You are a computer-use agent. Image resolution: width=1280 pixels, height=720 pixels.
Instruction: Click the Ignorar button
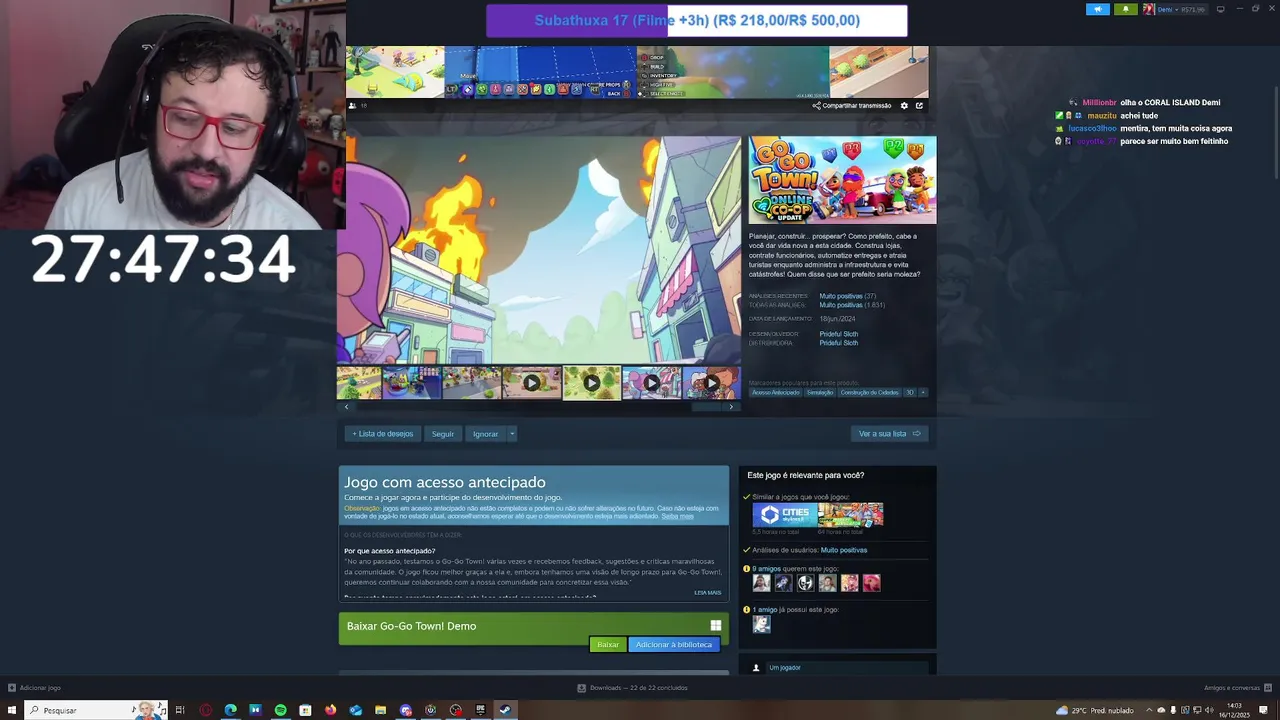(x=486, y=434)
